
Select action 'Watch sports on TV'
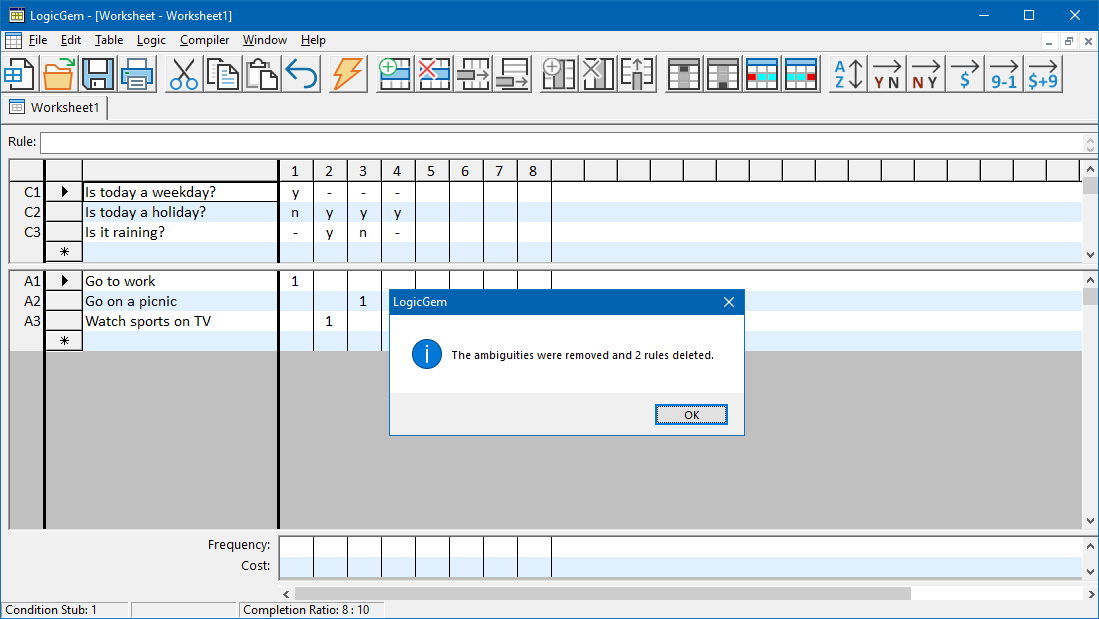point(180,321)
